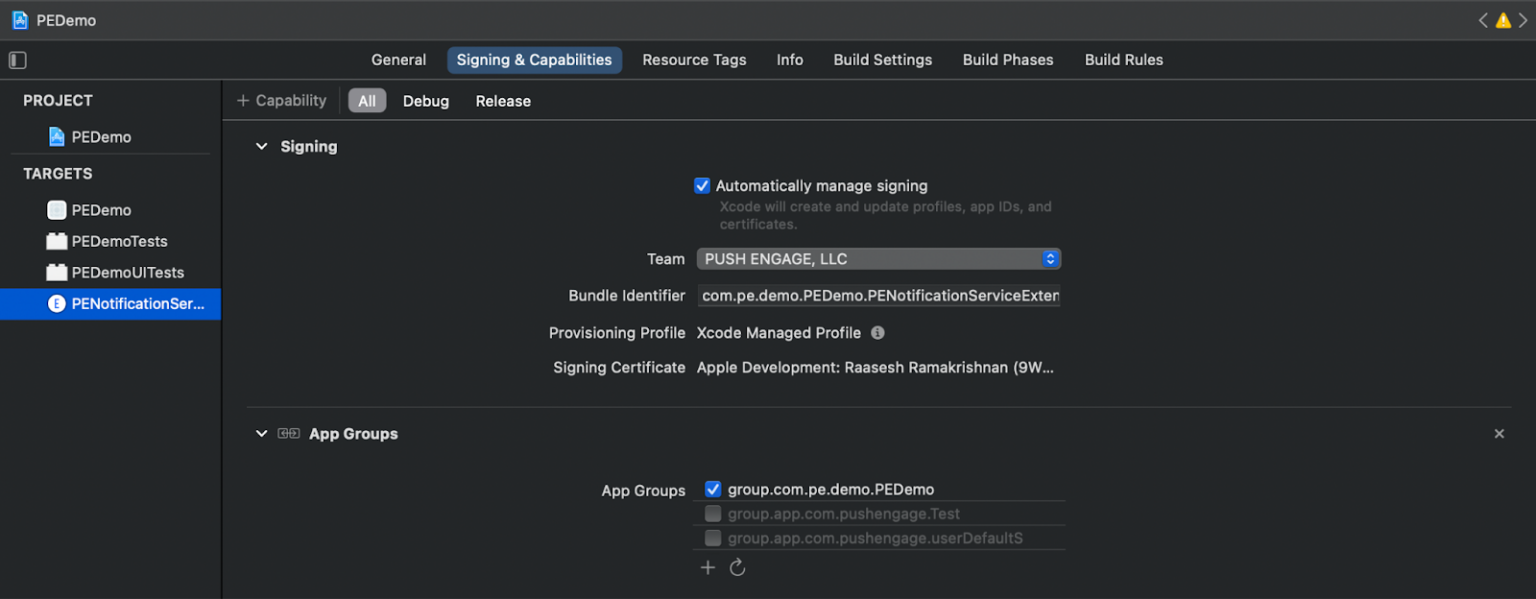Uncheck the group.com.pe.demo.PEDemo app group

713,489
